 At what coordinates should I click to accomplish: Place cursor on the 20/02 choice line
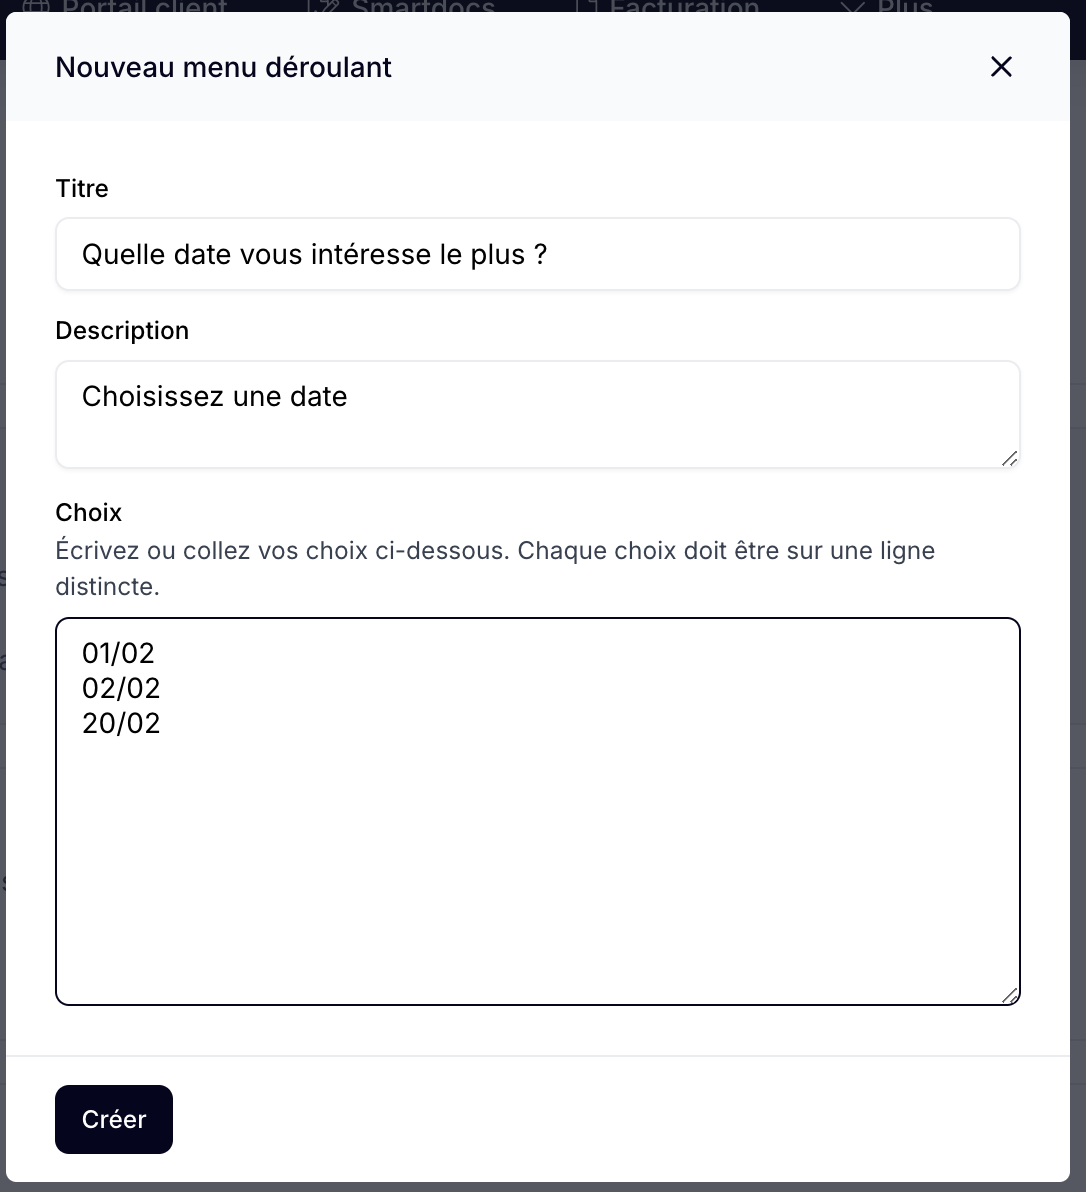pos(122,723)
